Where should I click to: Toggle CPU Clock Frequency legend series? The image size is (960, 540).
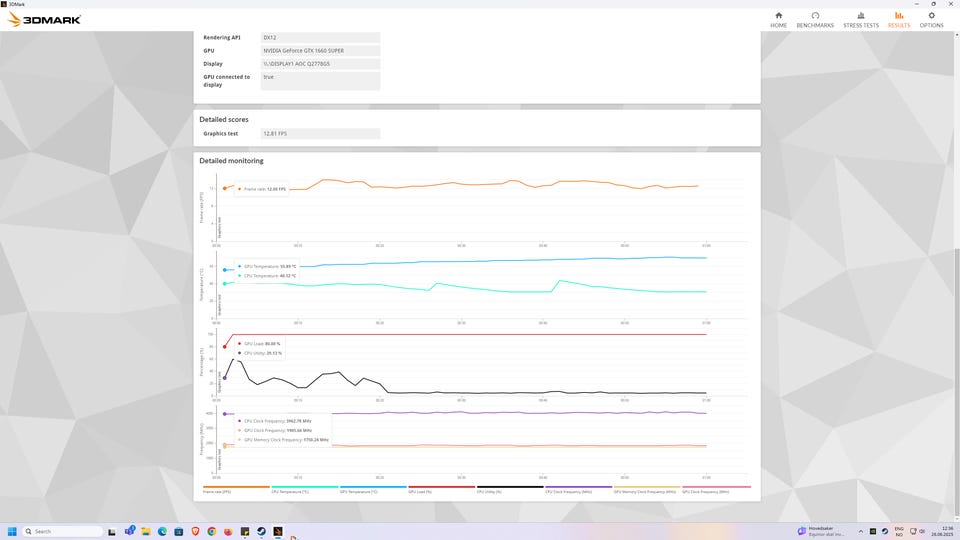[x=579, y=489]
